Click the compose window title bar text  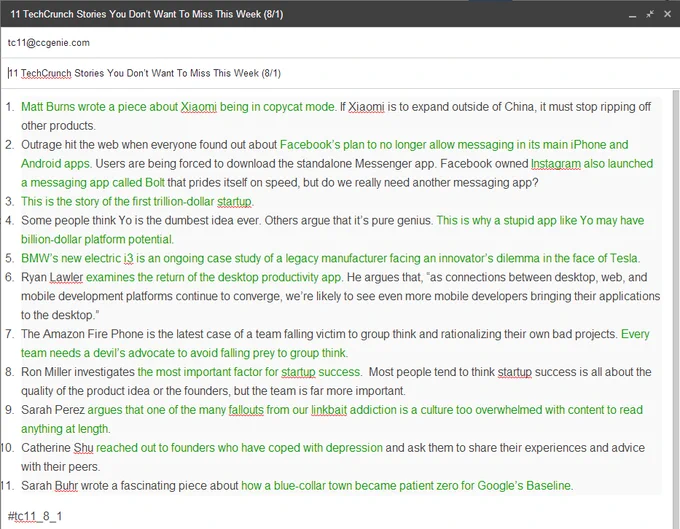tap(147, 14)
